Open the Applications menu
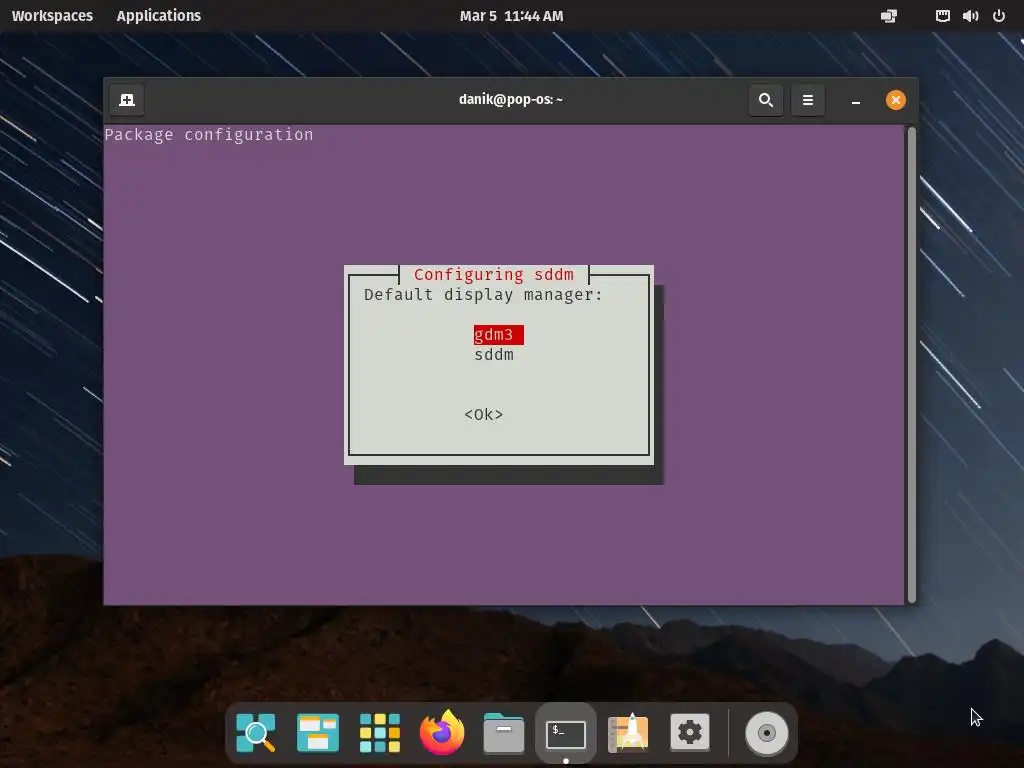 click(159, 16)
